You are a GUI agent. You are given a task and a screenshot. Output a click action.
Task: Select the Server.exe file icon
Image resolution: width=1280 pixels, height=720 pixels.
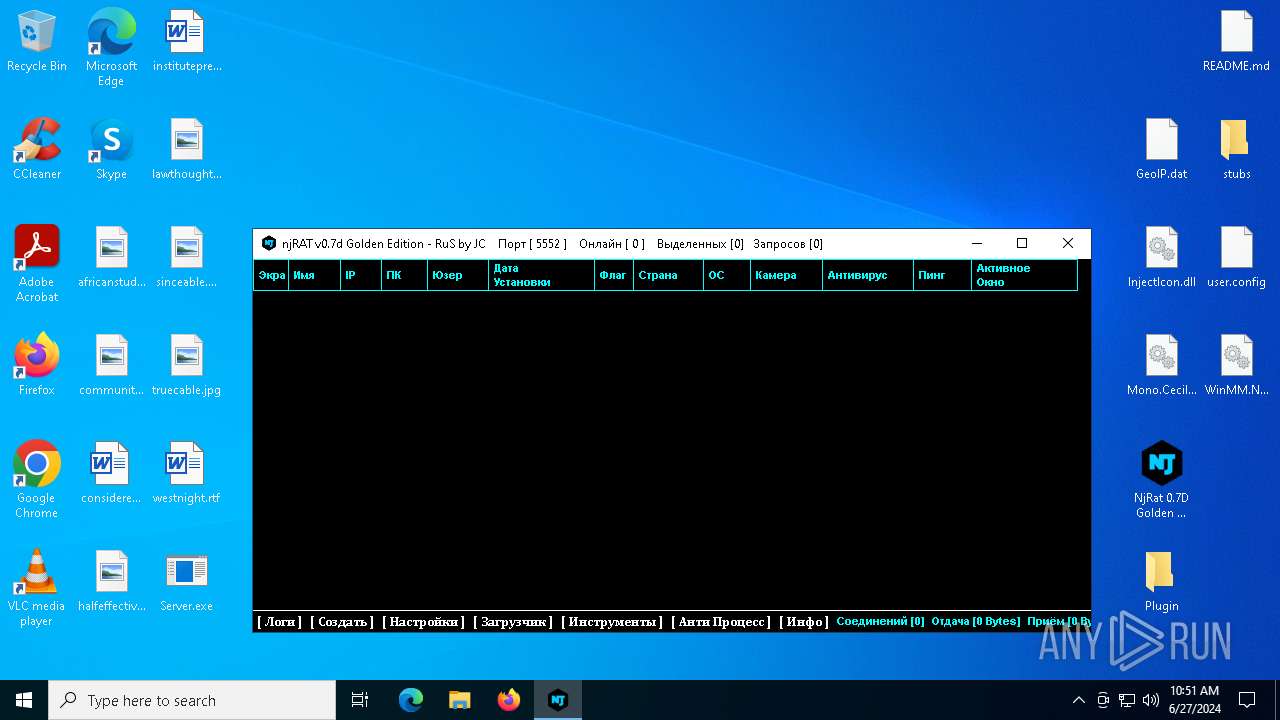[186, 582]
